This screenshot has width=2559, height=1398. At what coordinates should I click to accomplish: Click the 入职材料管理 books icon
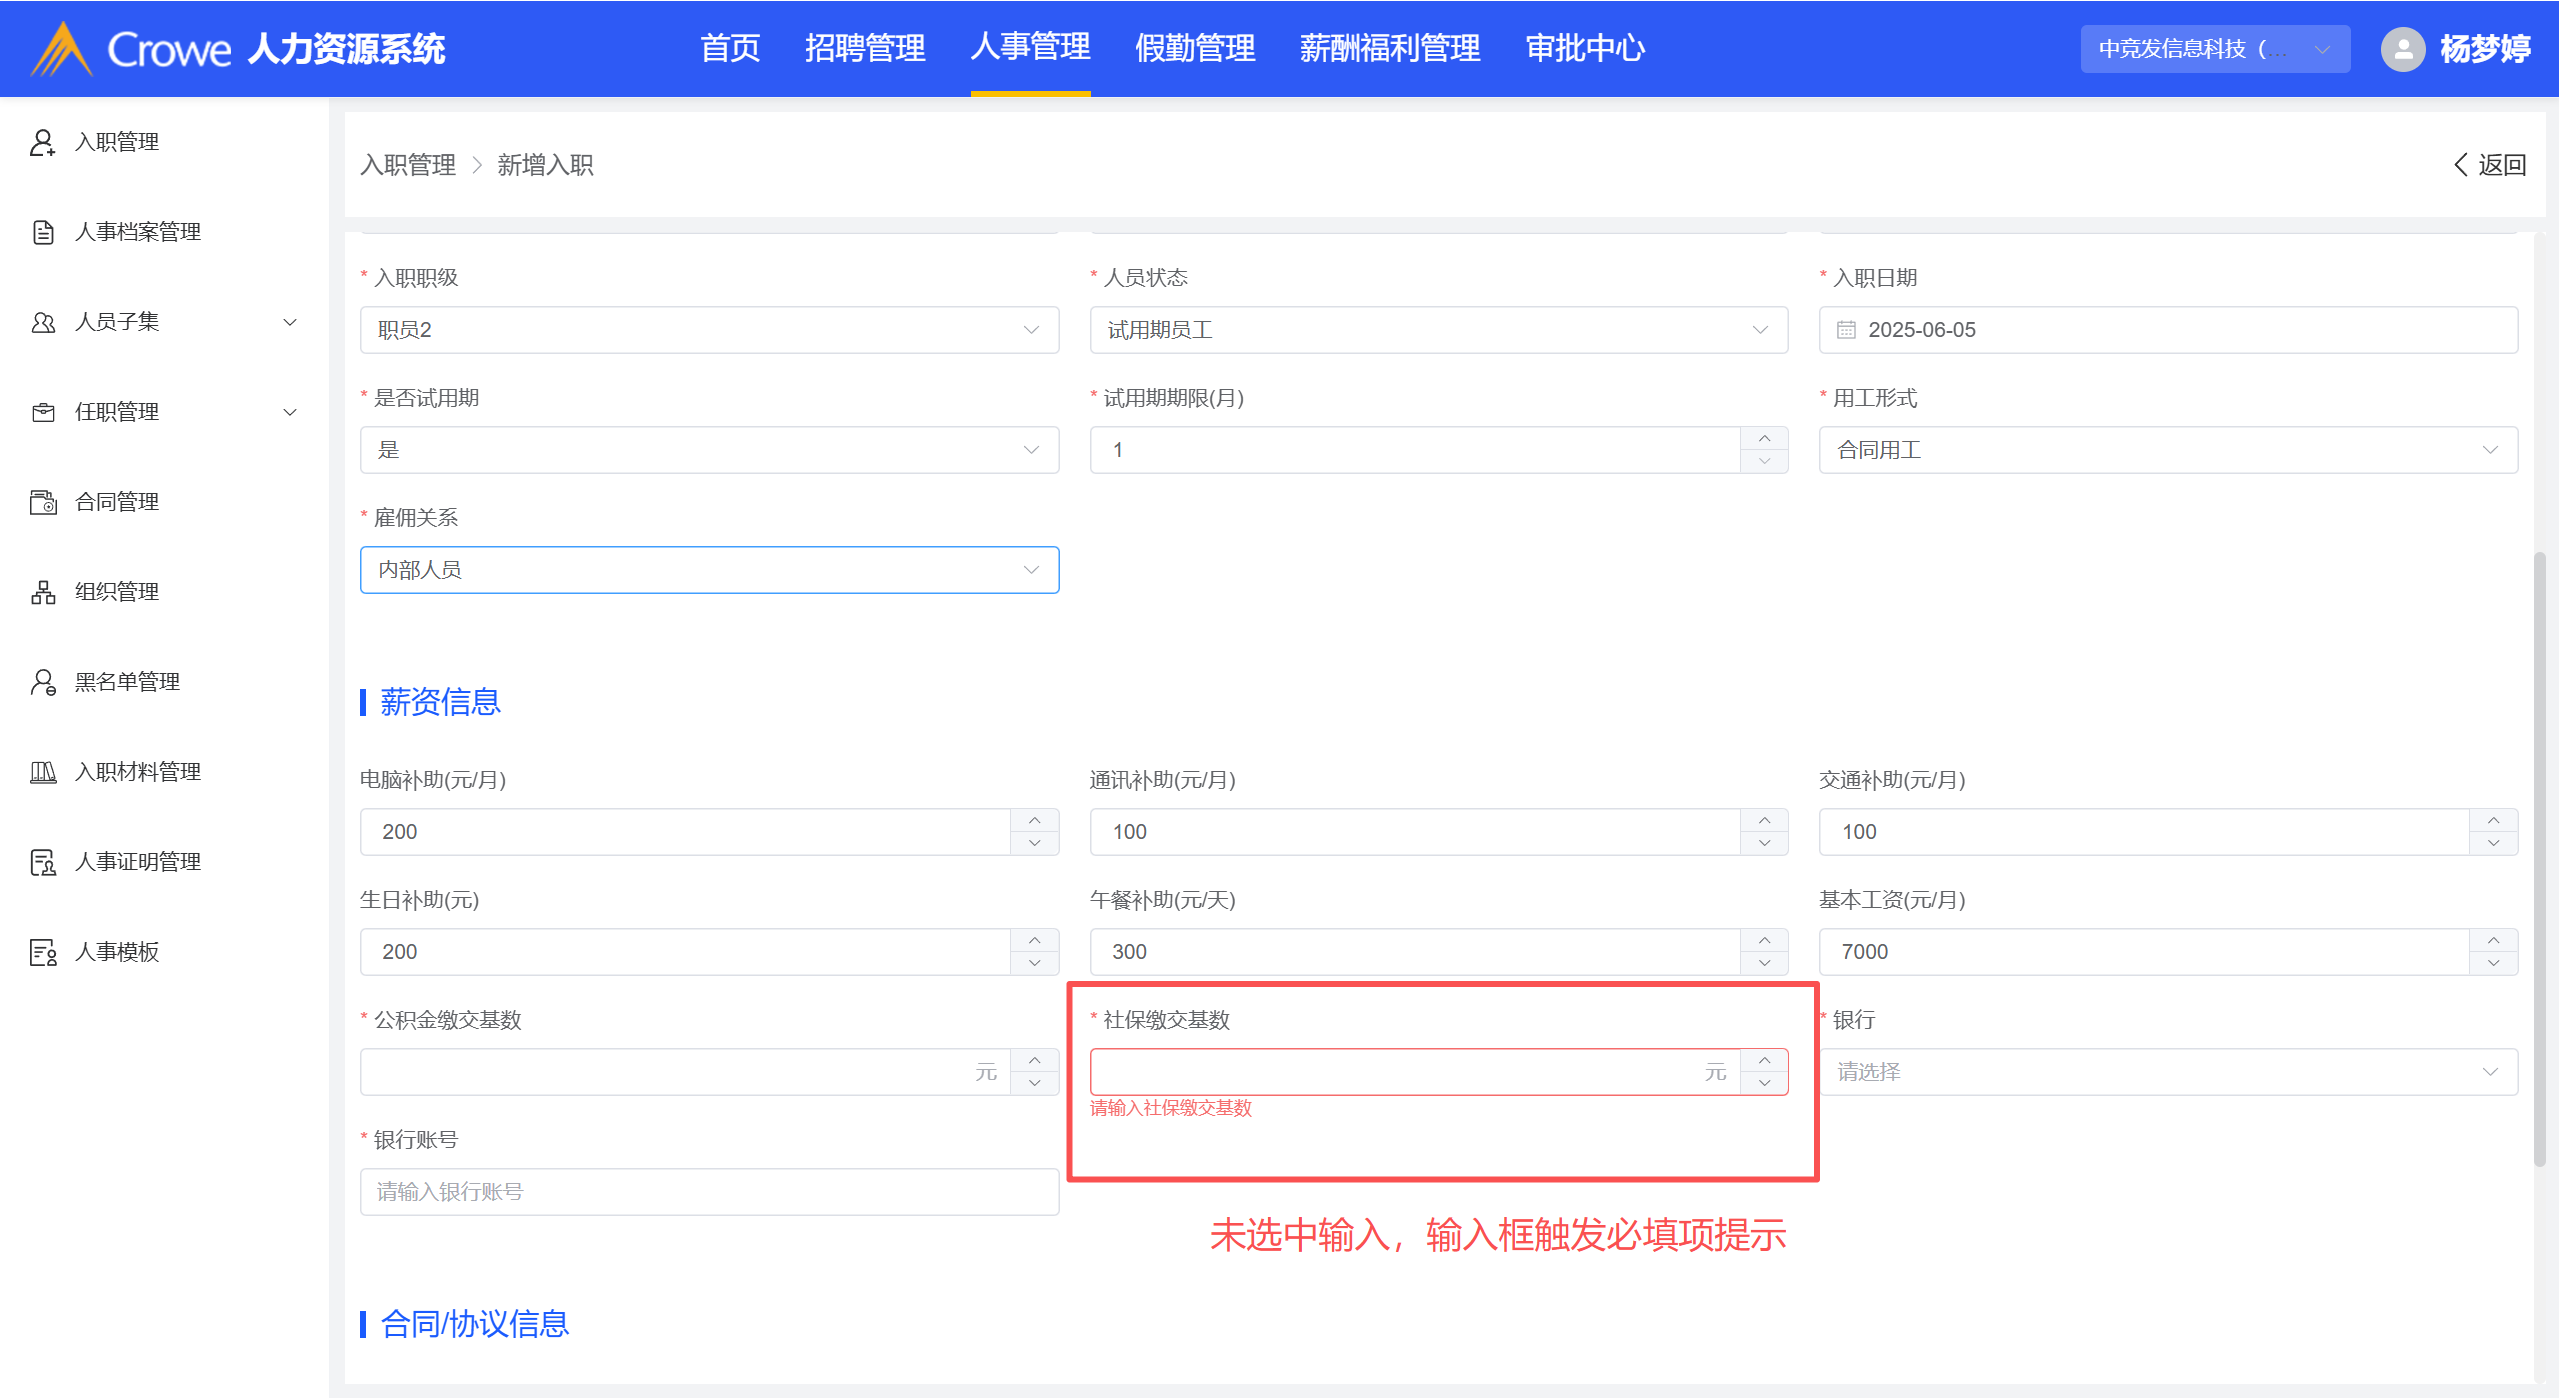(x=42, y=772)
